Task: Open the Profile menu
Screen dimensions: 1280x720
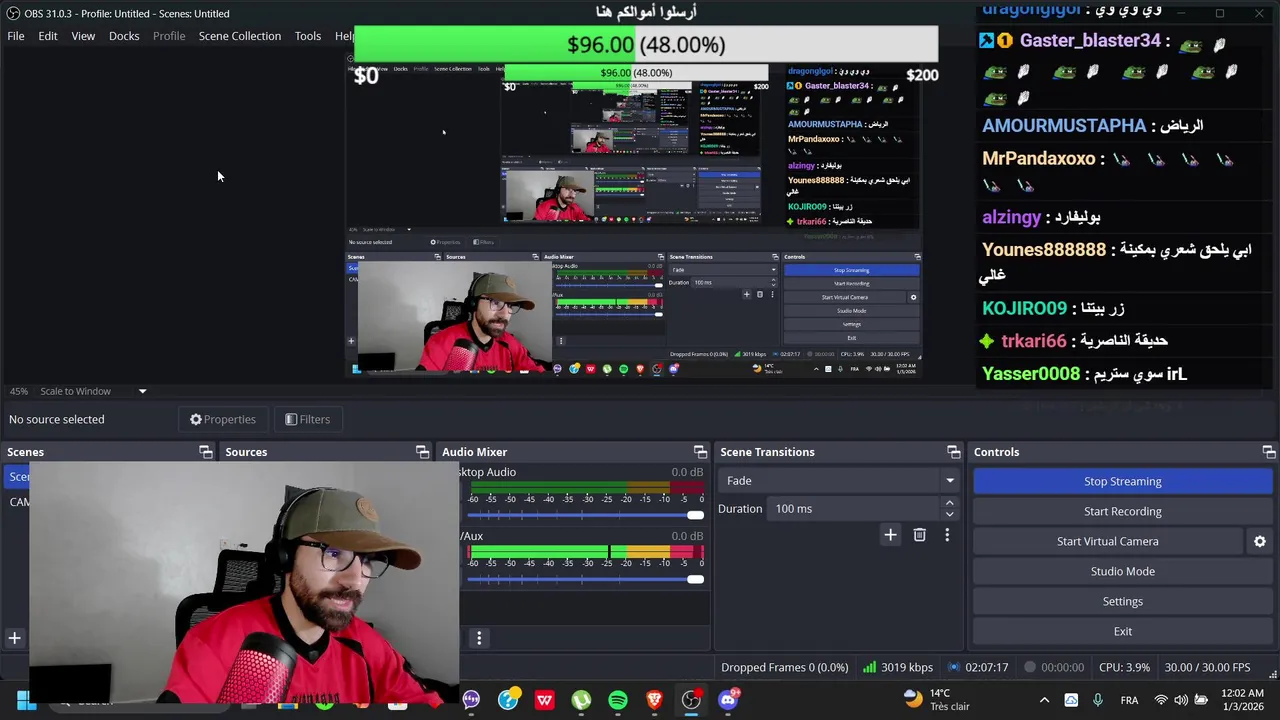Action: pos(169,36)
